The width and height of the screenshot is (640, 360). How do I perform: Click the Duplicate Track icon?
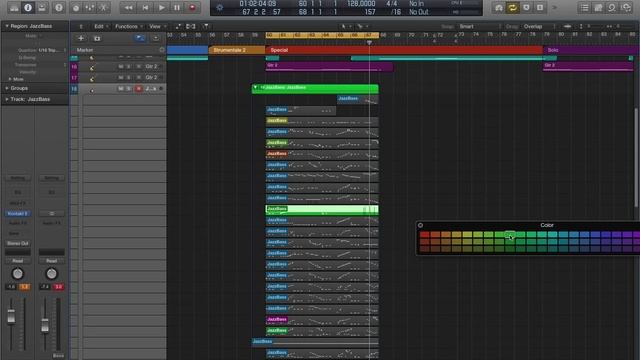click(97, 38)
